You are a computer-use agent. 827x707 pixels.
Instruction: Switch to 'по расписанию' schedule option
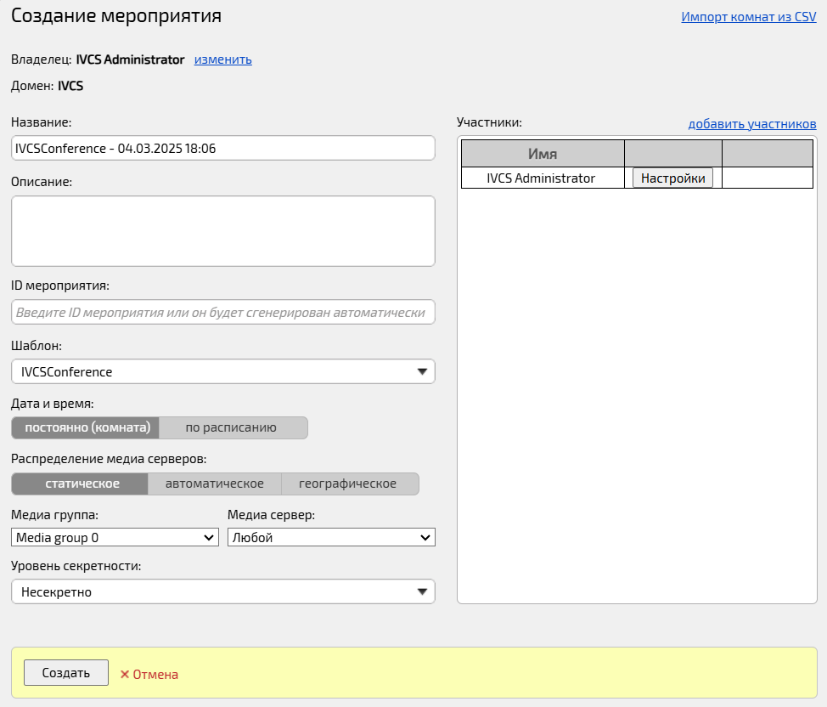point(232,428)
